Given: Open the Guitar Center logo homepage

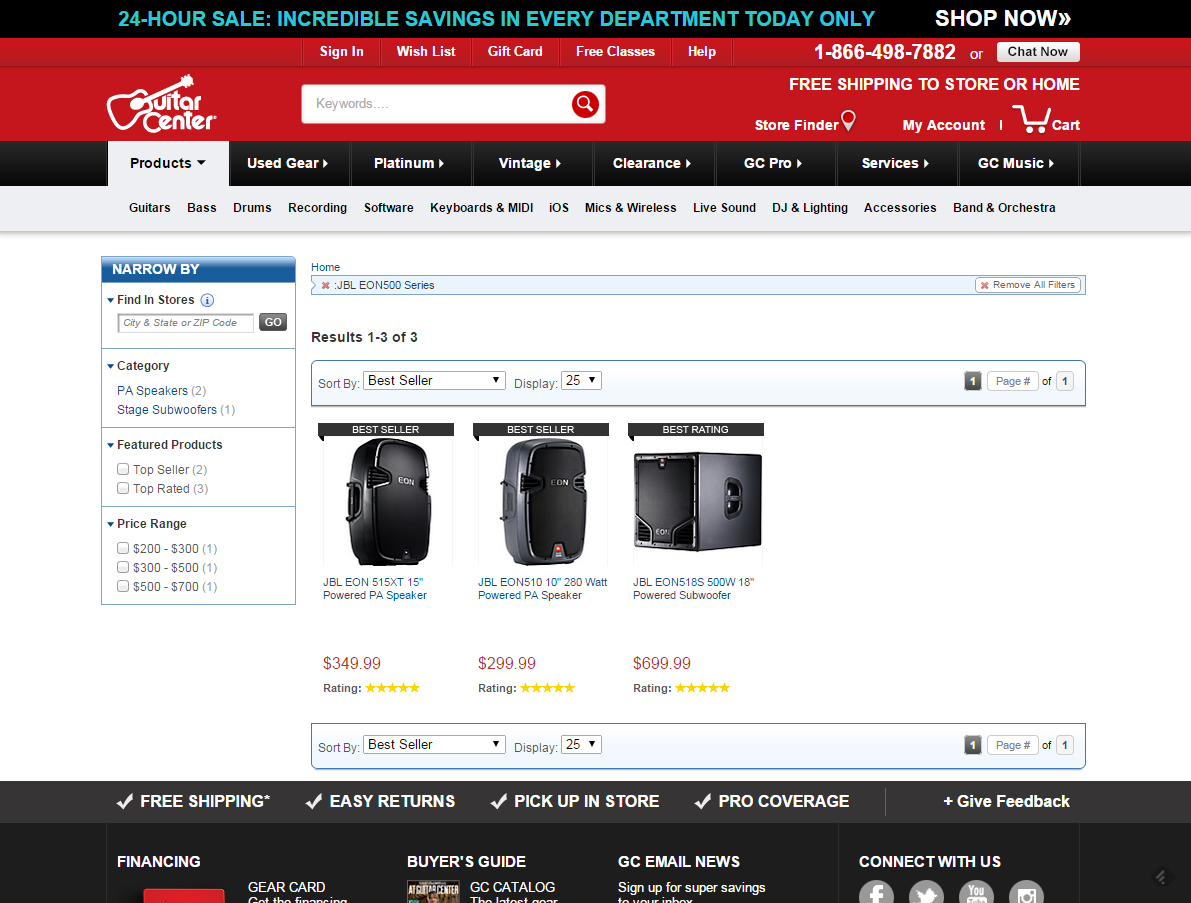Looking at the screenshot, I should (162, 103).
